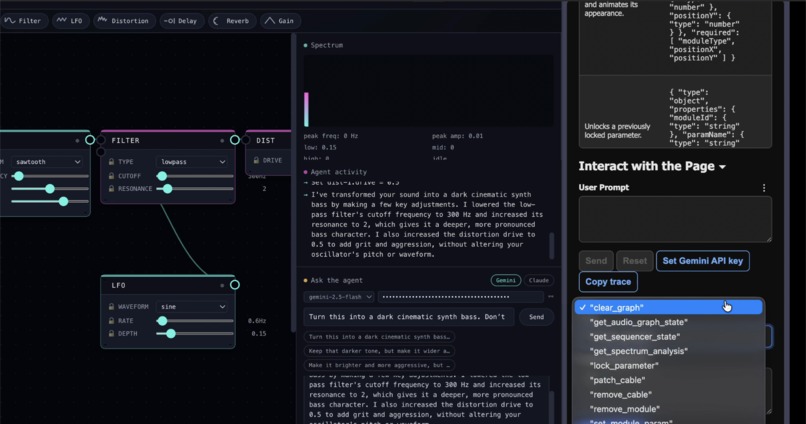Add an LFO module from the toolbar

[x=69, y=21]
